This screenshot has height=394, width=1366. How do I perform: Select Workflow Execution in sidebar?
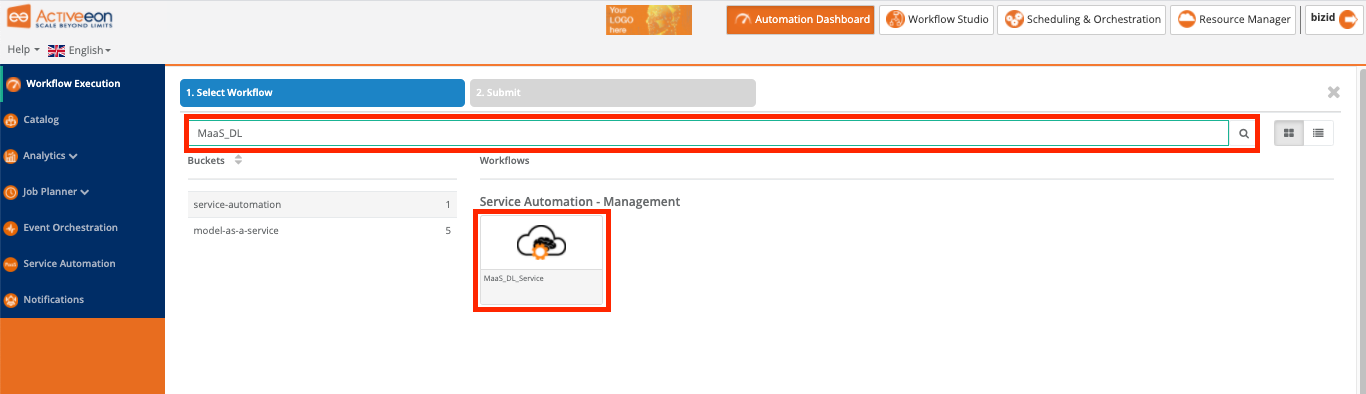point(82,84)
